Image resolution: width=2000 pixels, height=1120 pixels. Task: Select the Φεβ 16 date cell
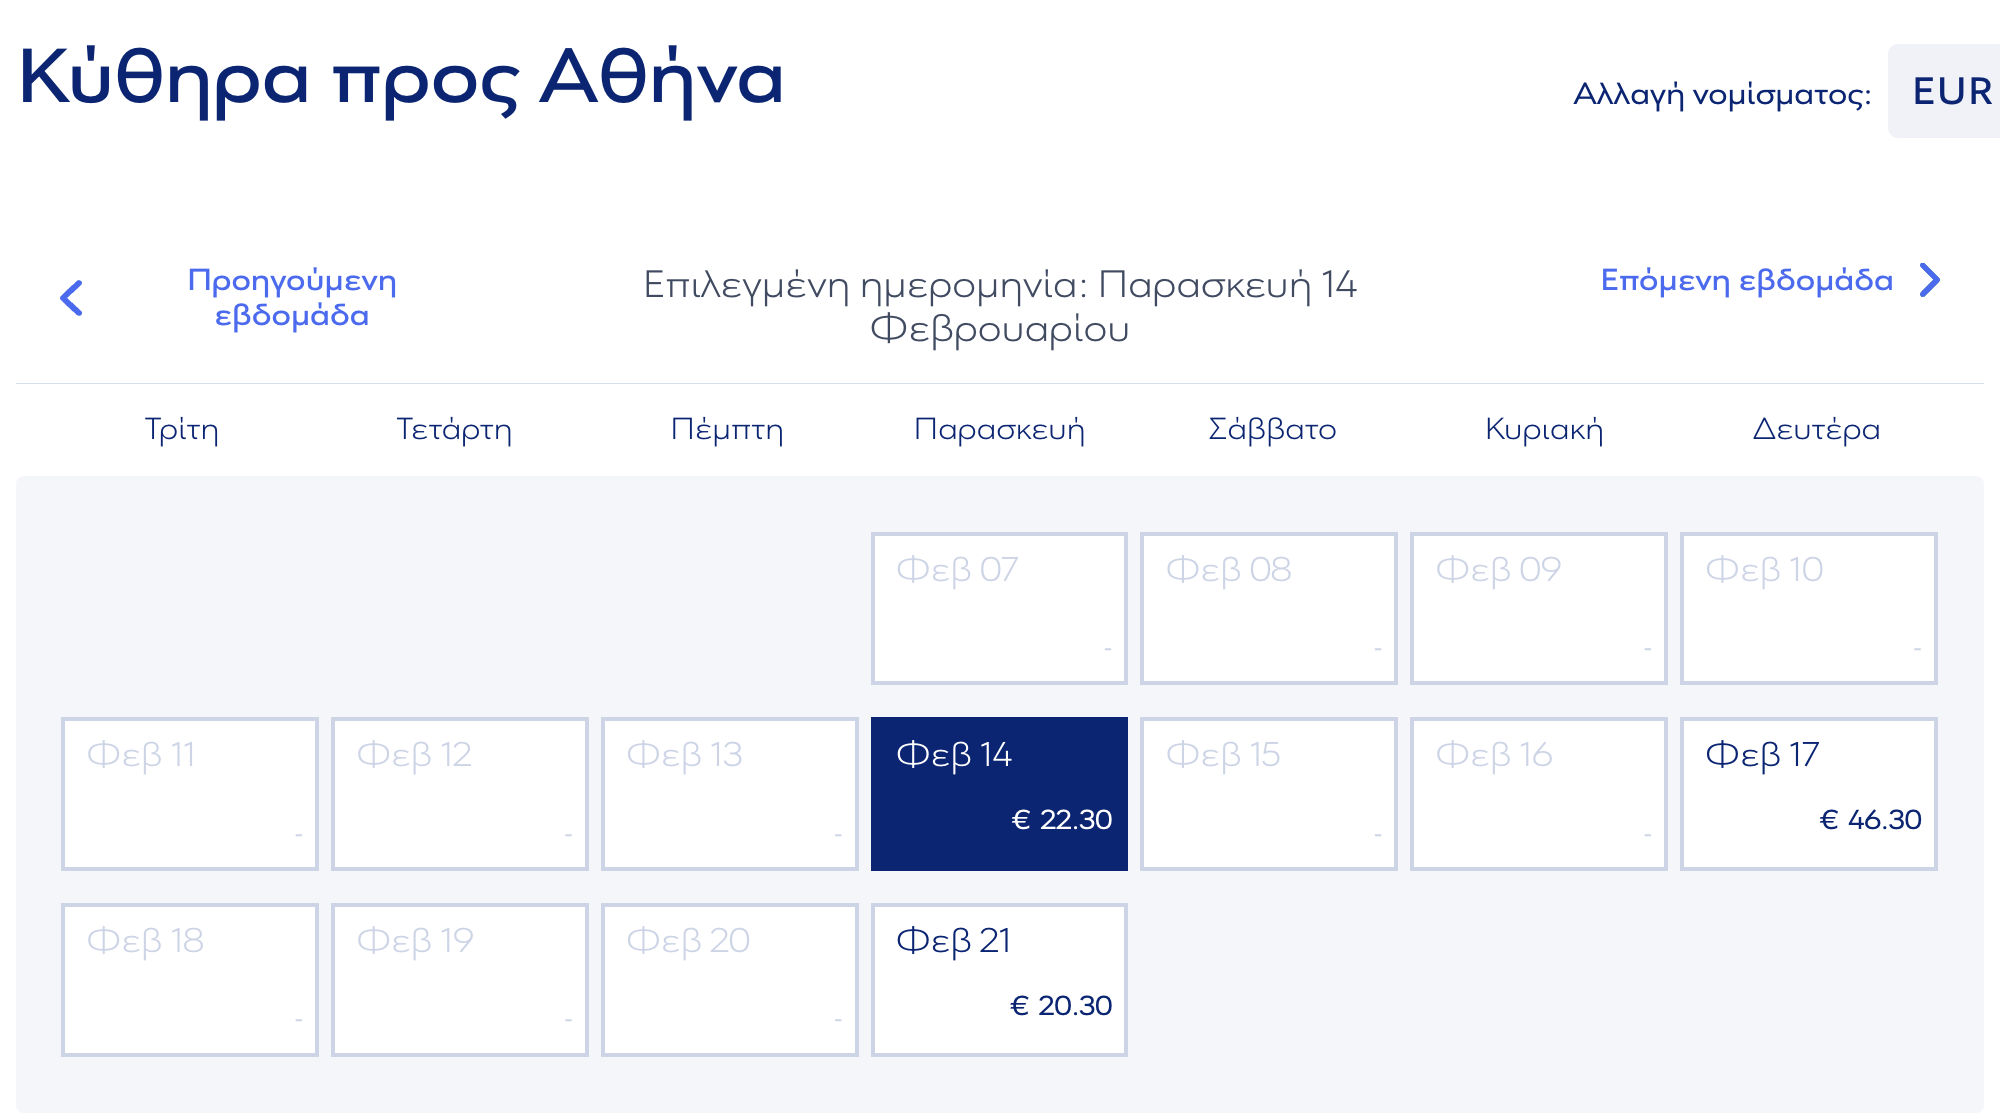[1538, 793]
